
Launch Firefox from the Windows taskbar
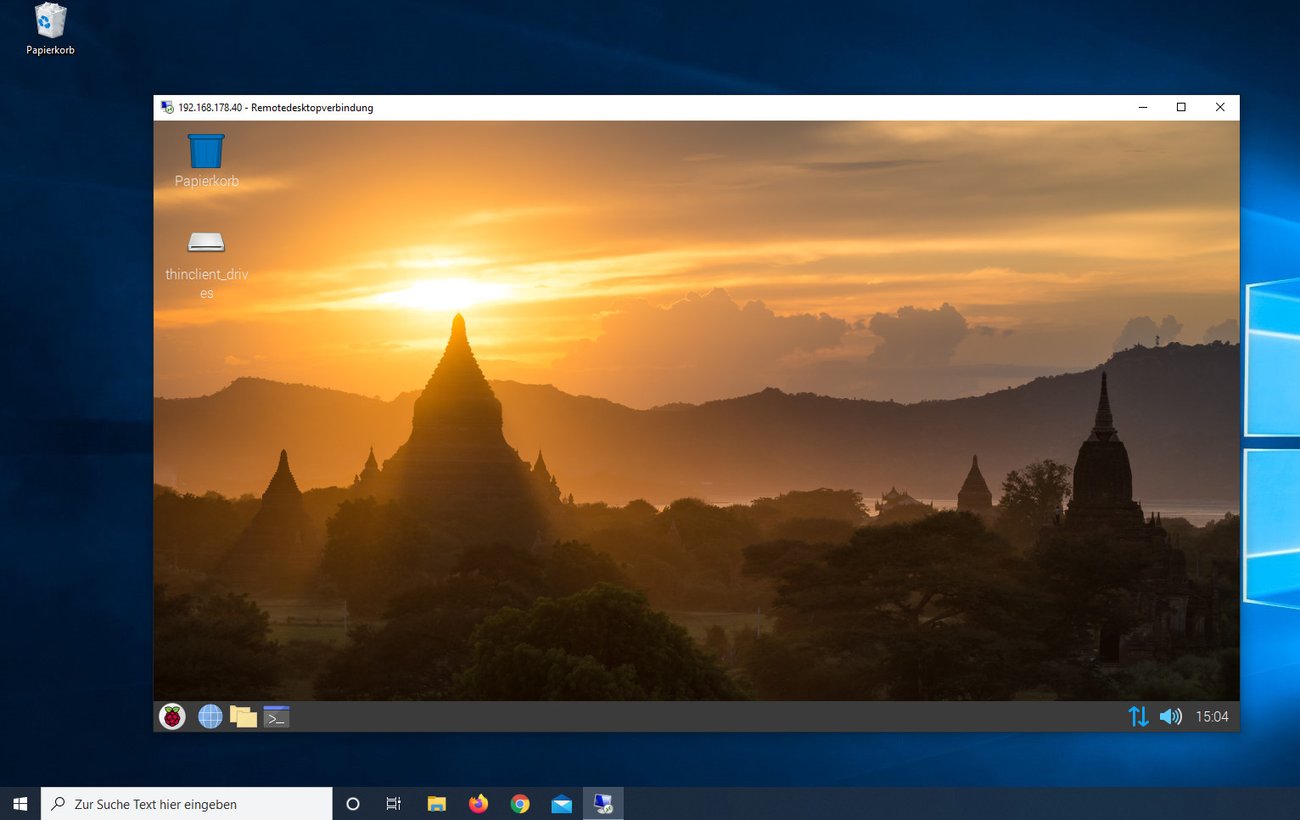click(478, 804)
